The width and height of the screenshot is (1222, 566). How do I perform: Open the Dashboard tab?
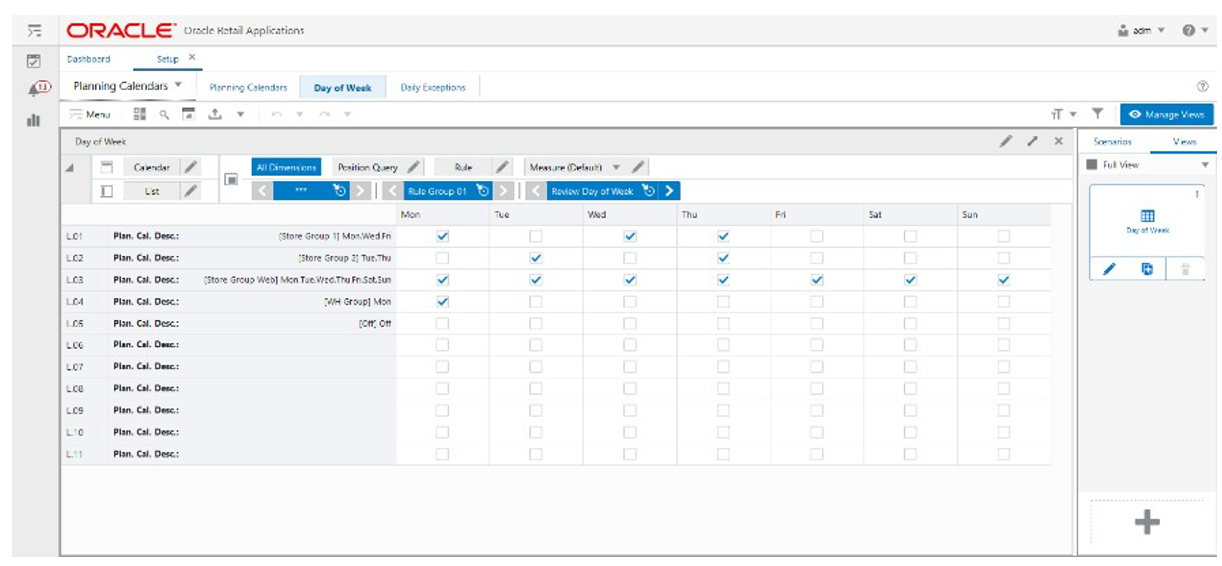point(89,59)
